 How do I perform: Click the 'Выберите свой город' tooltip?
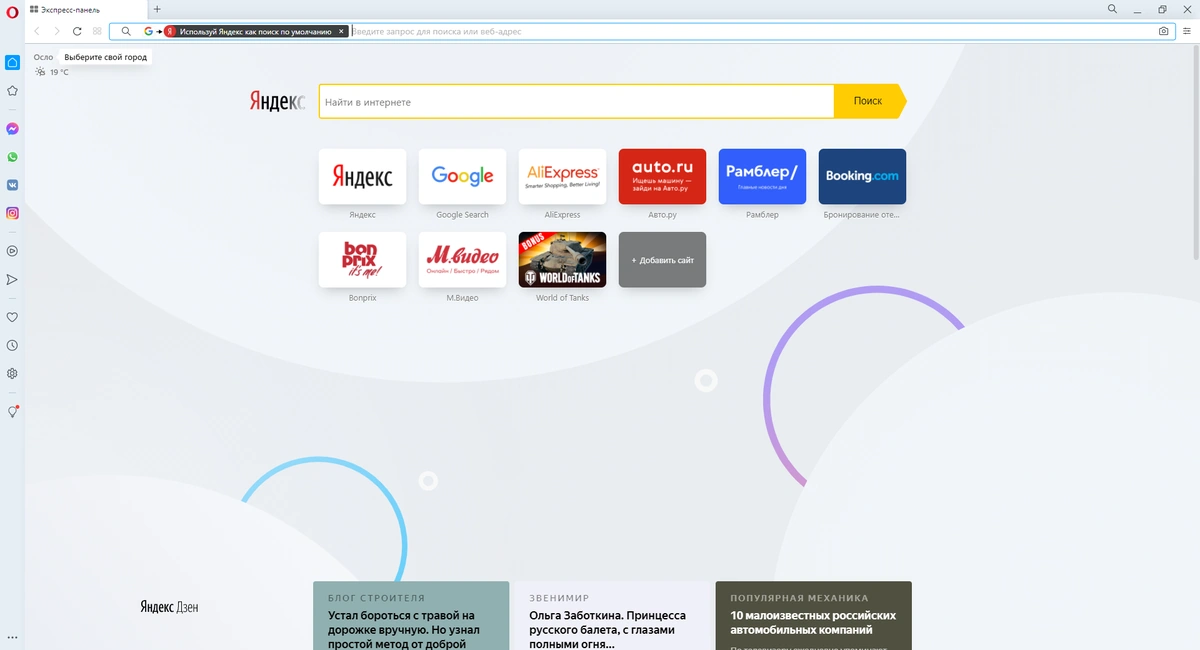pyautogui.click(x=105, y=57)
